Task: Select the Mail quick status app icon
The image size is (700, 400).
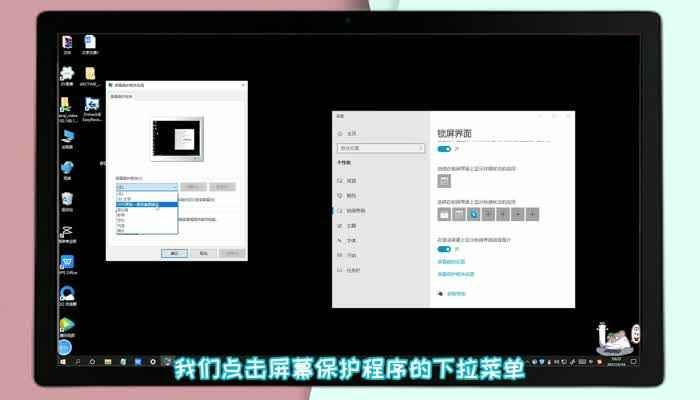Action: pos(444,214)
